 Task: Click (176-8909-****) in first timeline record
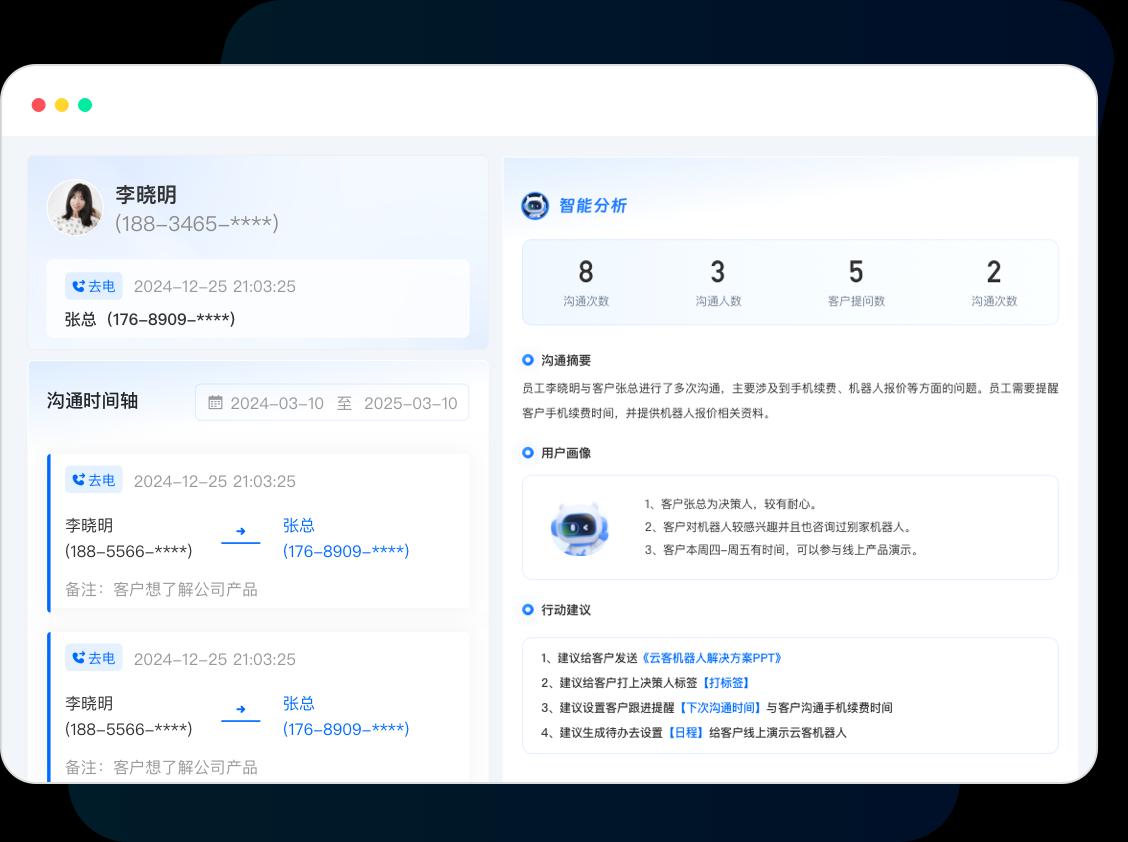tap(346, 551)
